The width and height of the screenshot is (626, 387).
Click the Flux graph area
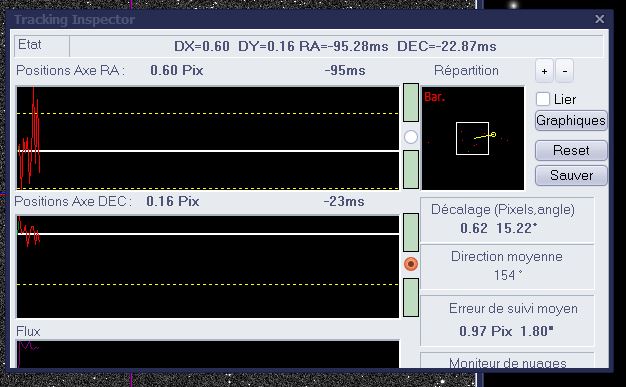click(x=208, y=354)
